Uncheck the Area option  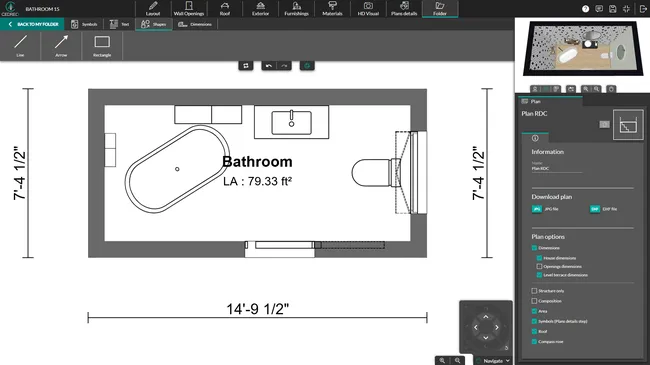pyautogui.click(x=534, y=311)
